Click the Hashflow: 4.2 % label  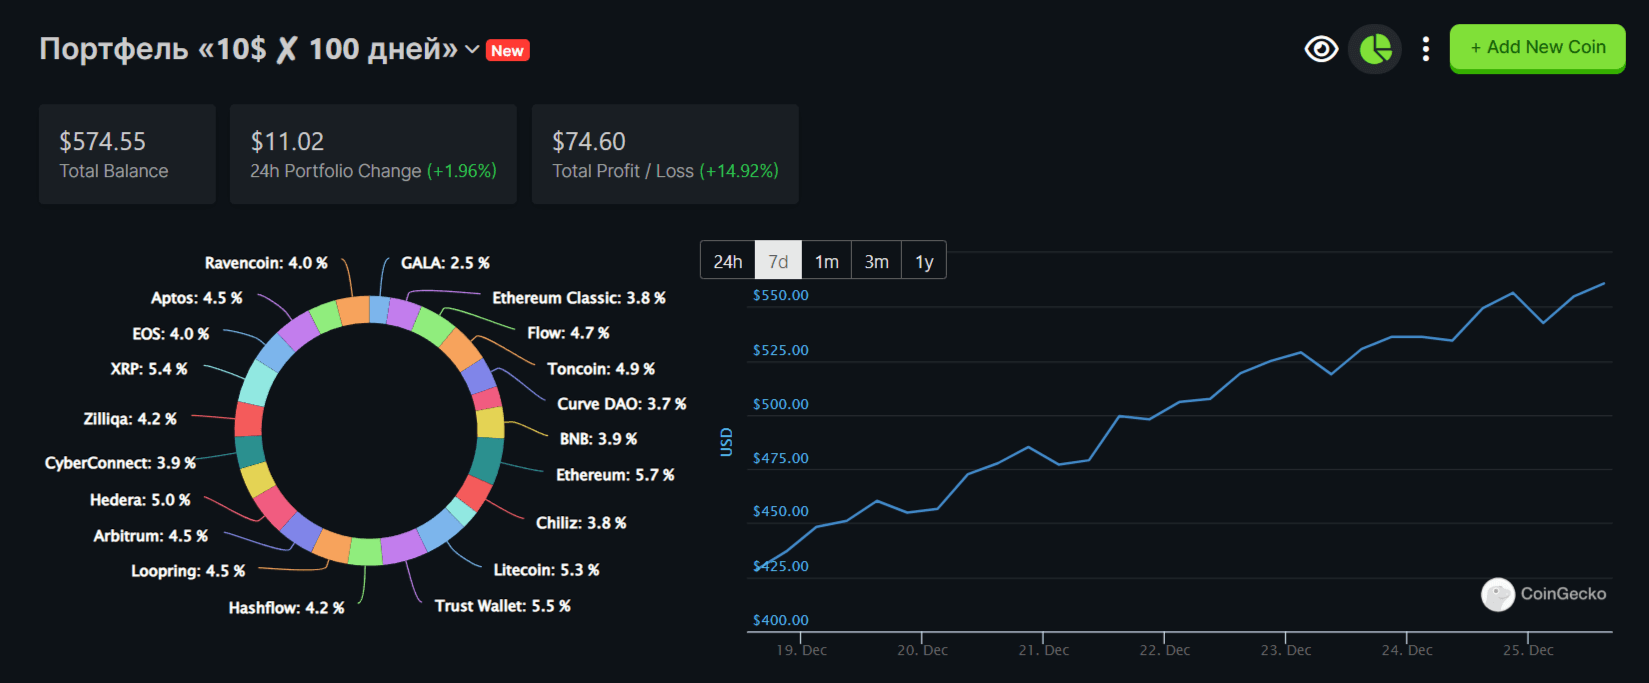(286, 608)
